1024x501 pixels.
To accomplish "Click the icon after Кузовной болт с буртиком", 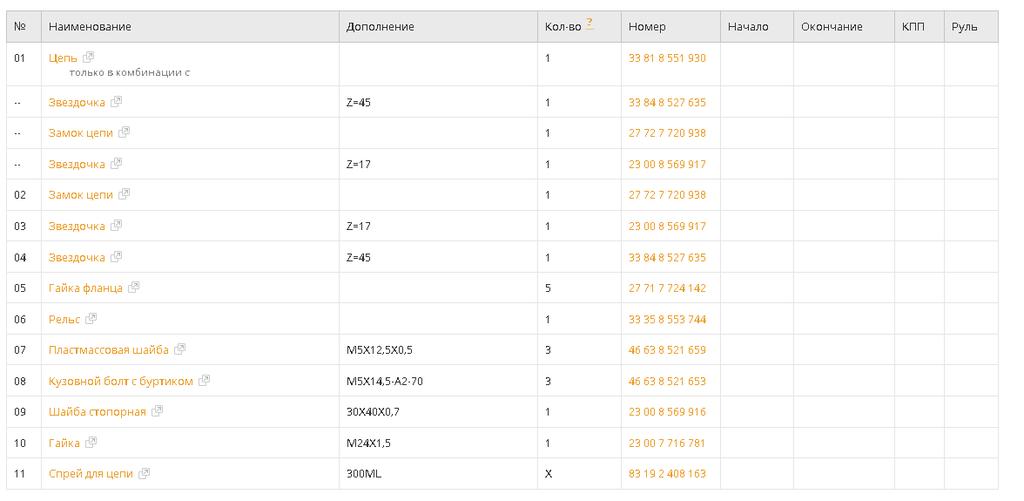I will click(204, 381).
